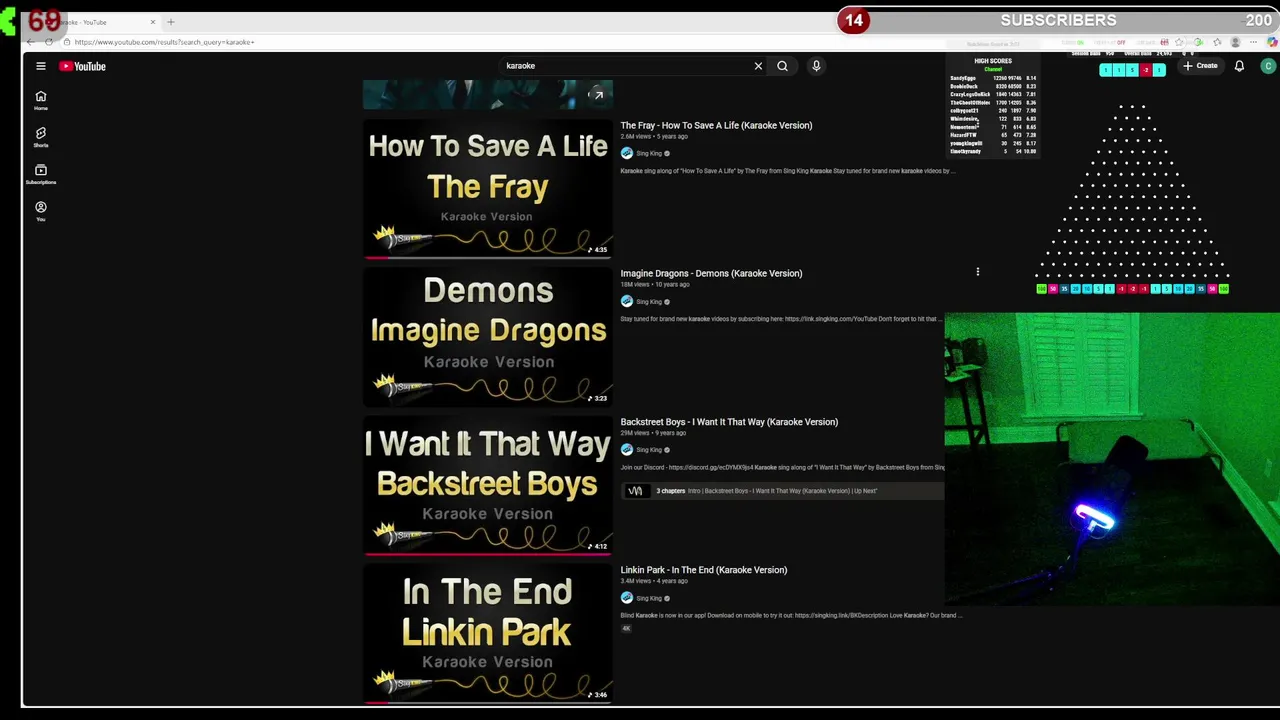Image resolution: width=1280 pixels, height=720 pixels.
Task: Go to Home in YouTube sidebar
Action: [41, 100]
